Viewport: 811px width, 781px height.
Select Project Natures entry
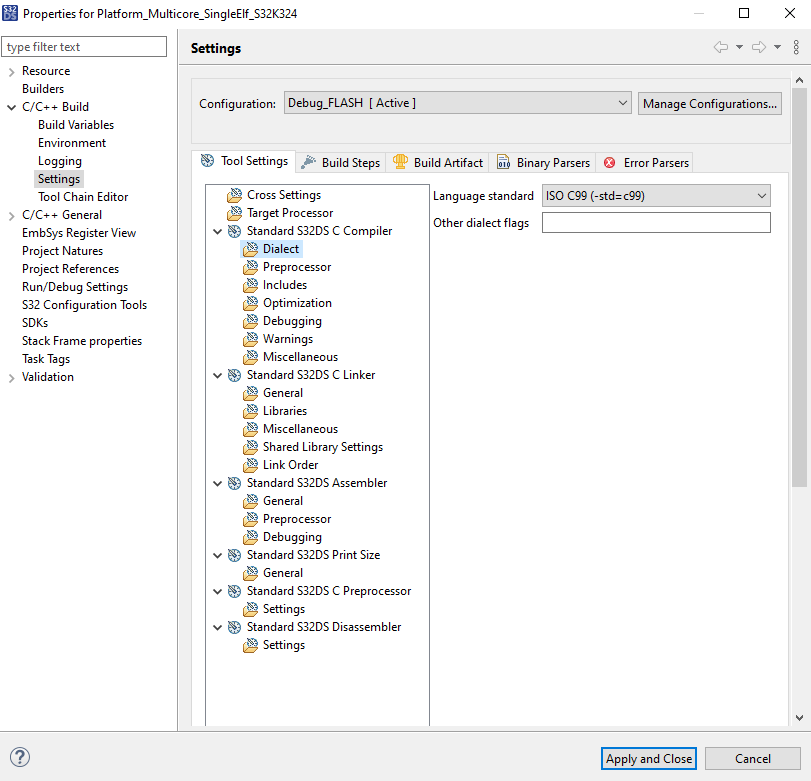click(x=63, y=251)
